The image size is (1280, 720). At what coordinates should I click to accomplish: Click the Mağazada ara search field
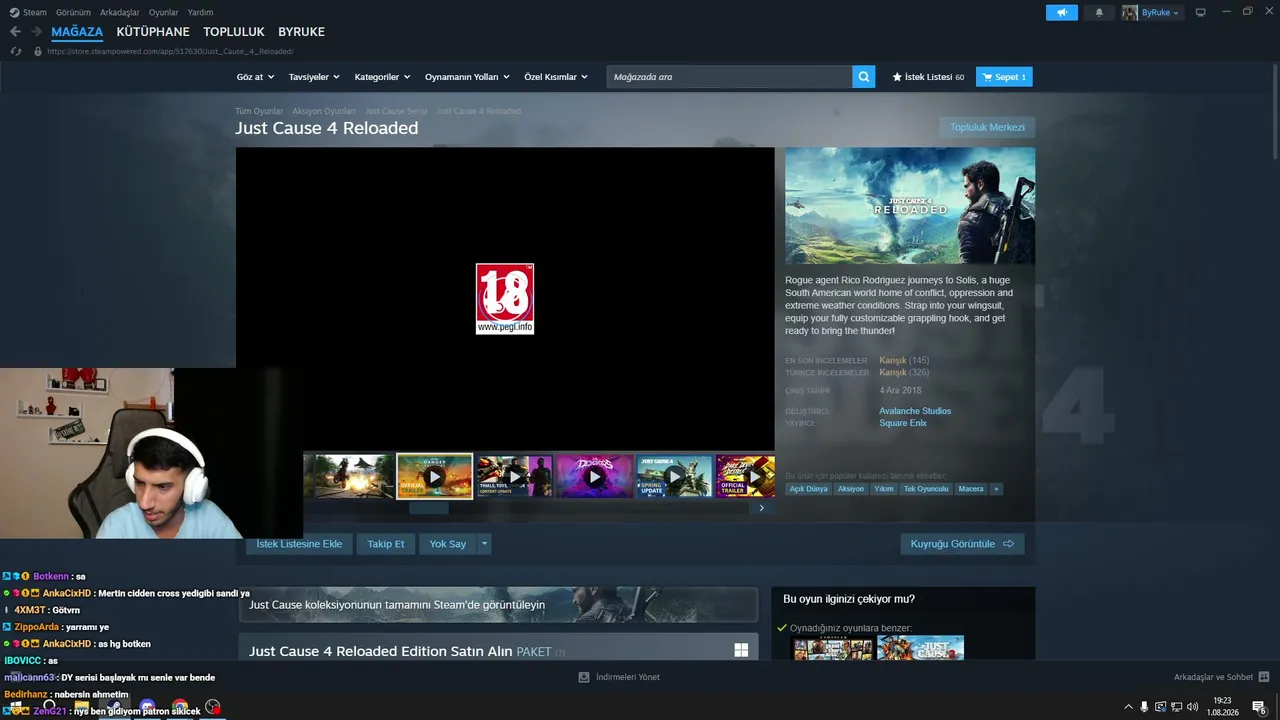point(730,77)
